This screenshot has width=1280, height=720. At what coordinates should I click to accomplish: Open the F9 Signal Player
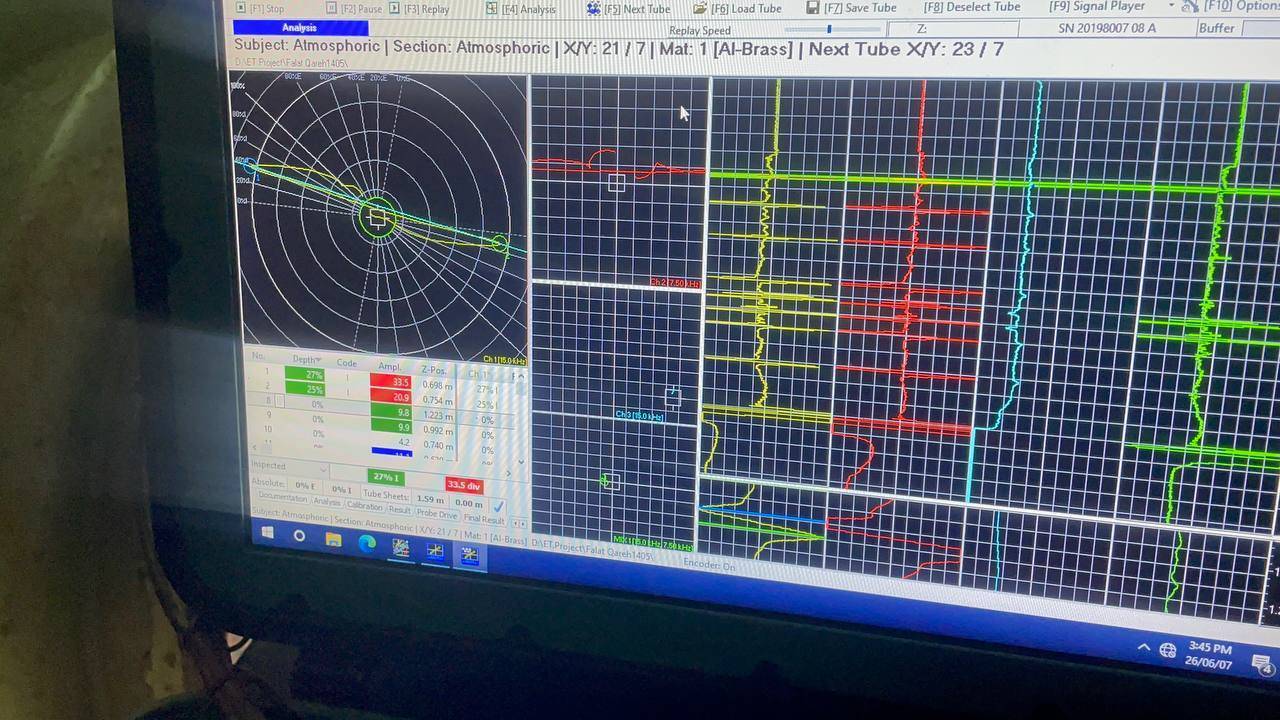1096,6
